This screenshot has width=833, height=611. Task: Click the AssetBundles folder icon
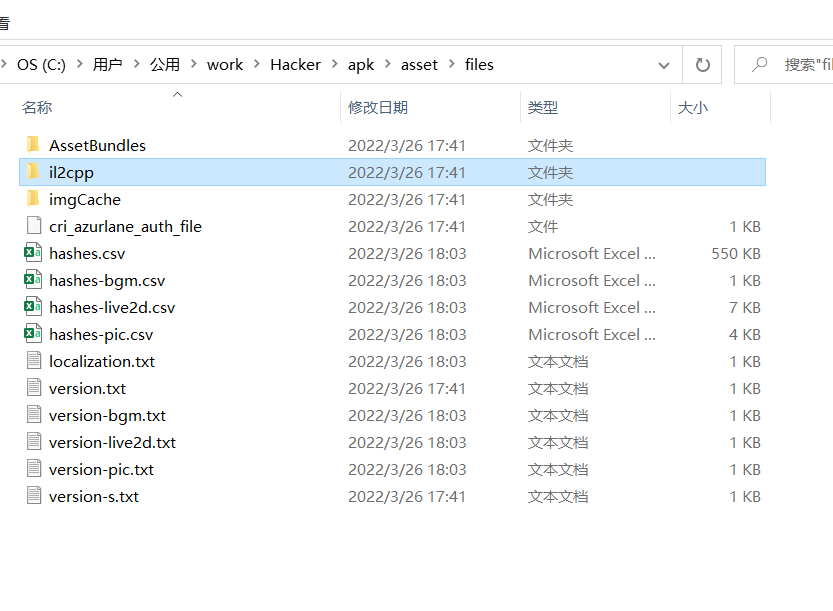pyautogui.click(x=33, y=145)
